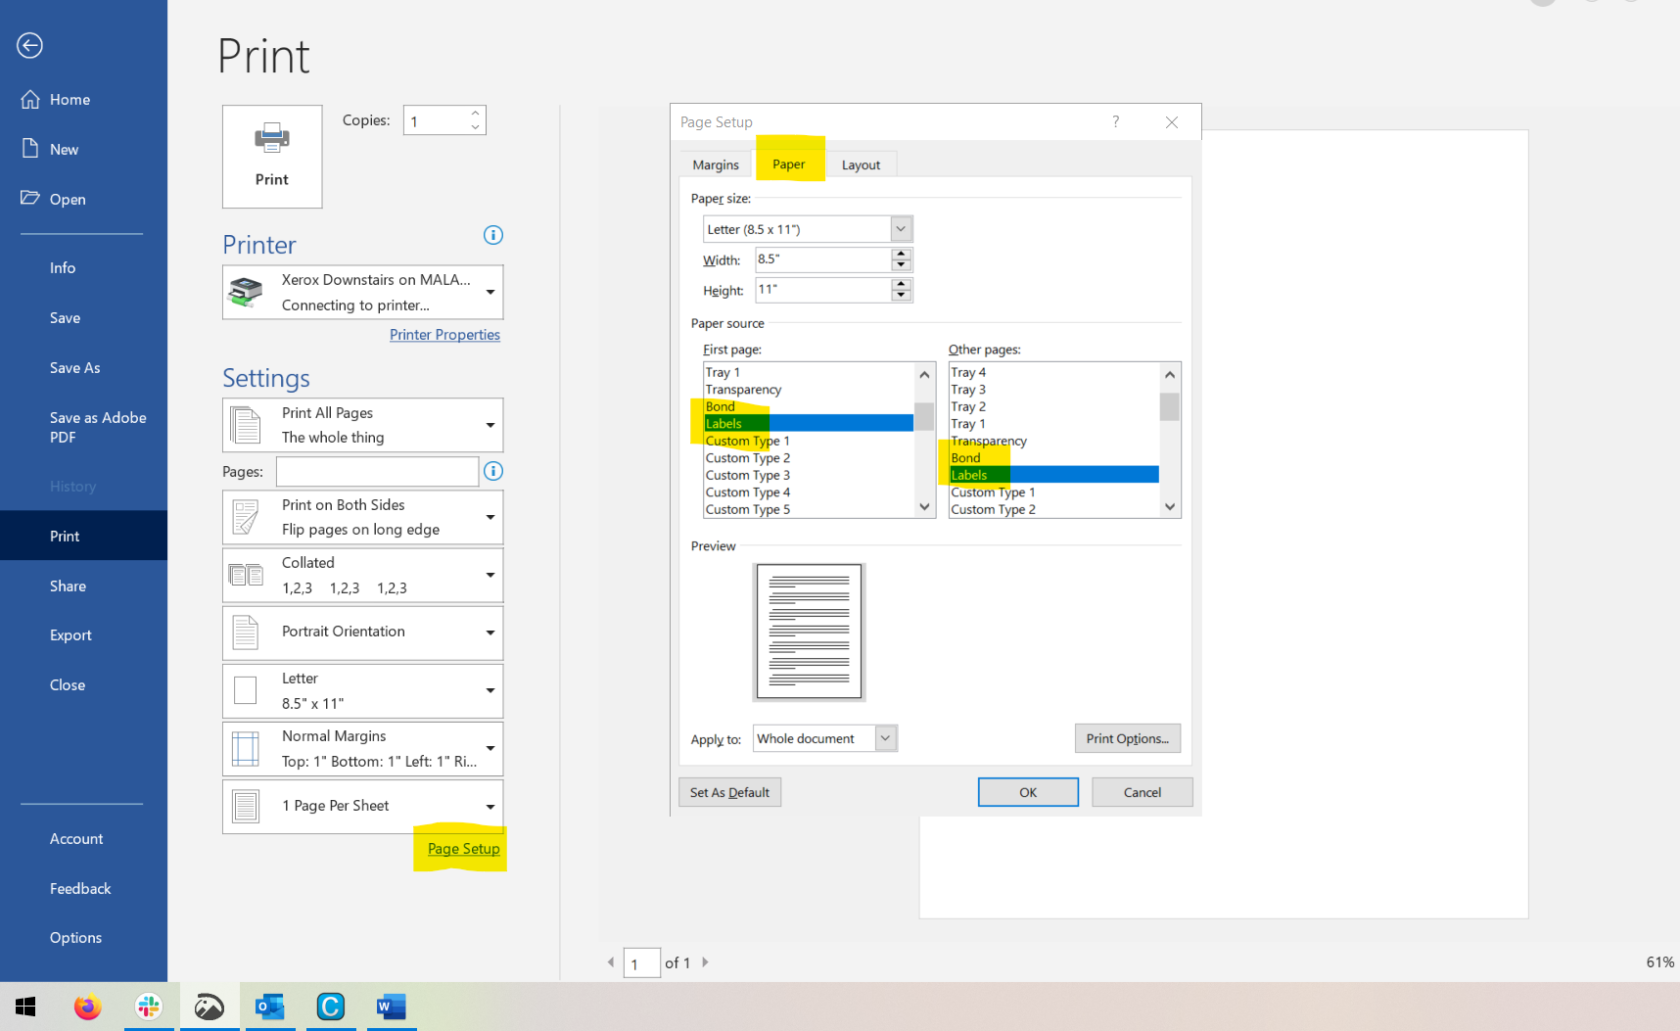Click the Printer info icon
The width and height of the screenshot is (1680, 1031).
coord(493,235)
